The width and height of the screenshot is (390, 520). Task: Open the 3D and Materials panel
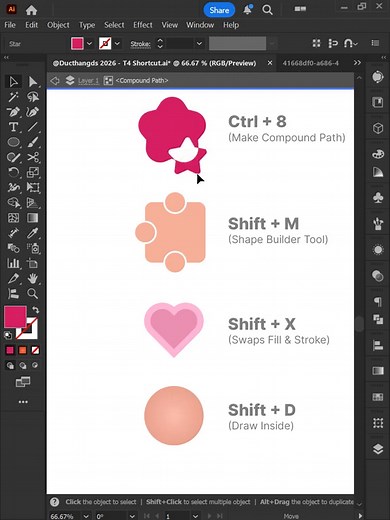click(x=378, y=128)
